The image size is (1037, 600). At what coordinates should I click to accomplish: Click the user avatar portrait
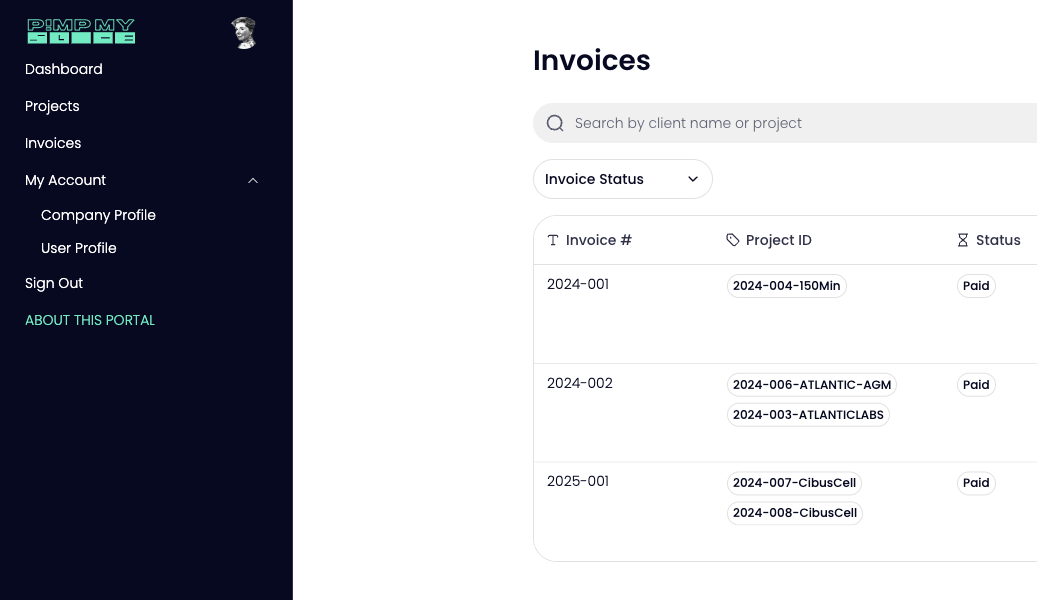243,31
